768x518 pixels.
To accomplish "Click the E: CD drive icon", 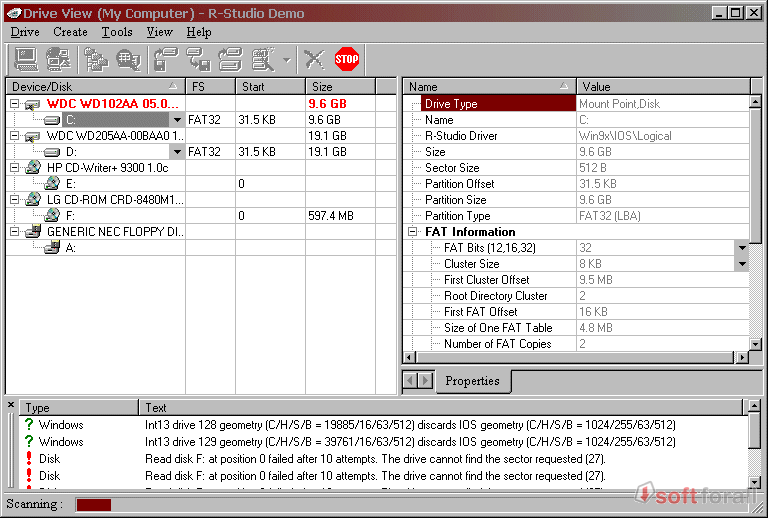I will pyautogui.click(x=52, y=184).
